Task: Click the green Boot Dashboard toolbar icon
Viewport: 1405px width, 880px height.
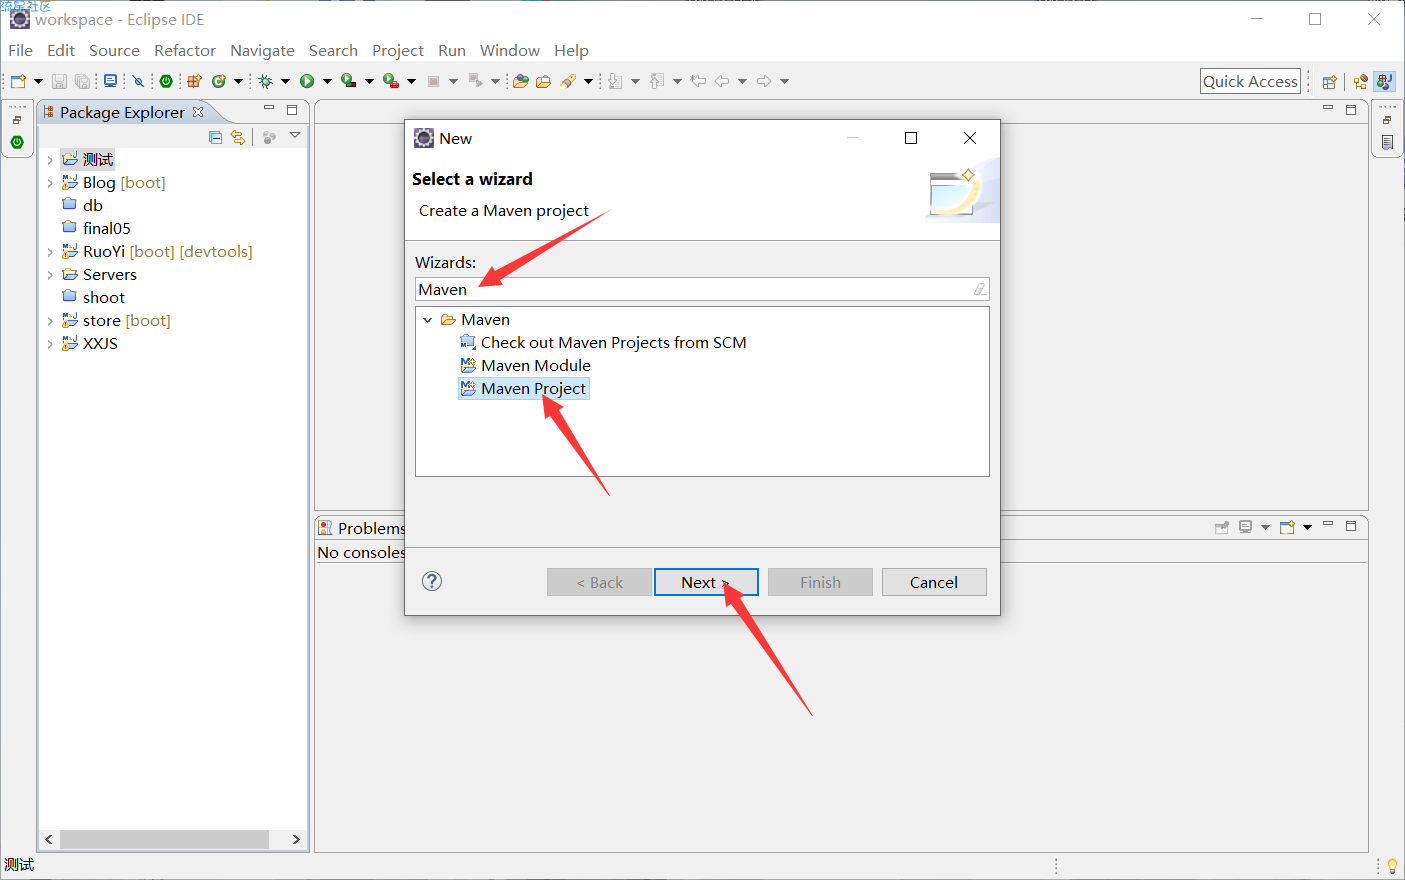Action: [166, 81]
